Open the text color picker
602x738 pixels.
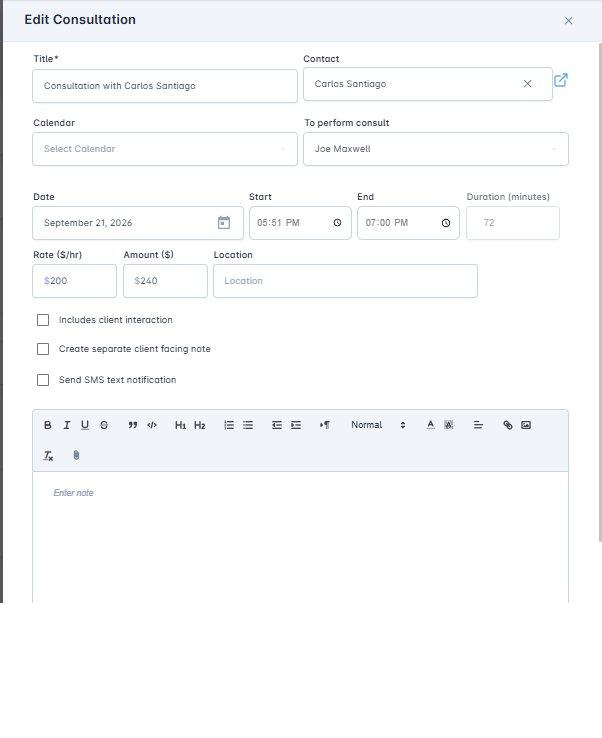(430, 425)
